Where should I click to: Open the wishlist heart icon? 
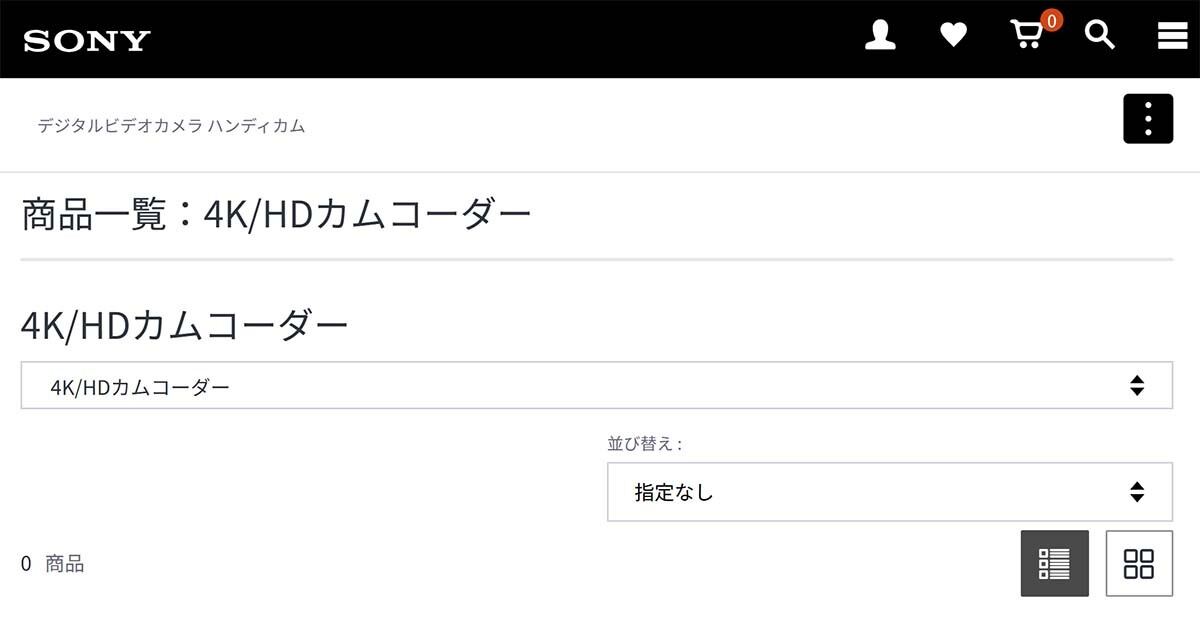point(954,37)
